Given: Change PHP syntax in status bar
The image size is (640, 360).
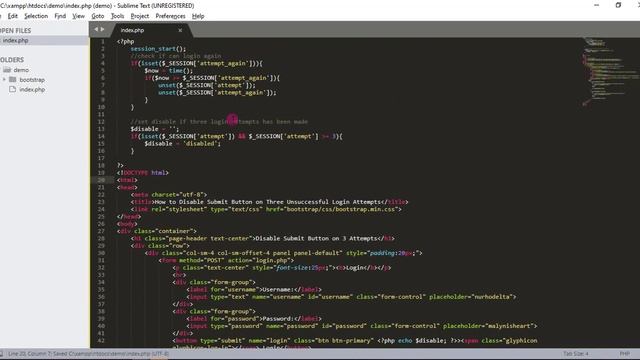Looking at the screenshot, I should (624, 353).
